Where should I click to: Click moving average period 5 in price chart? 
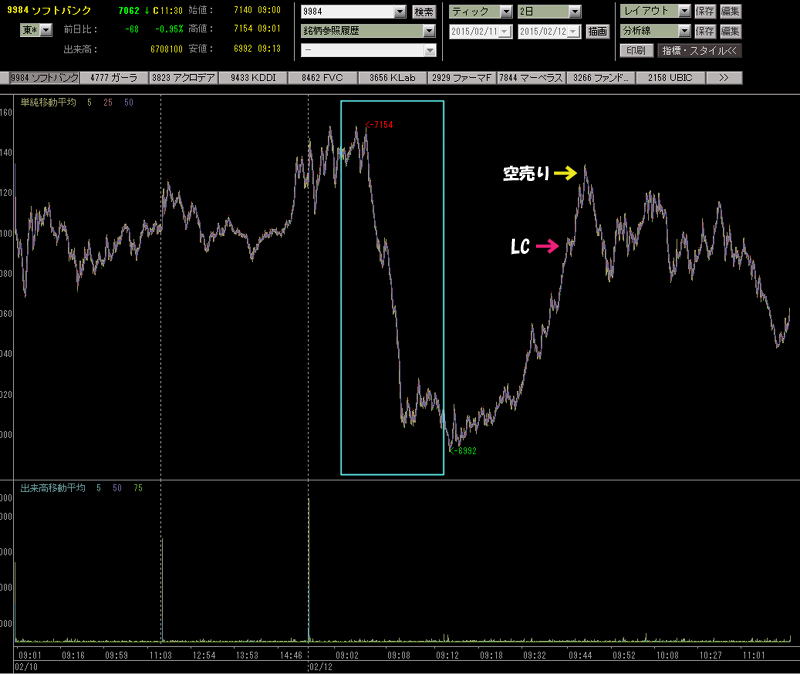point(89,103)
